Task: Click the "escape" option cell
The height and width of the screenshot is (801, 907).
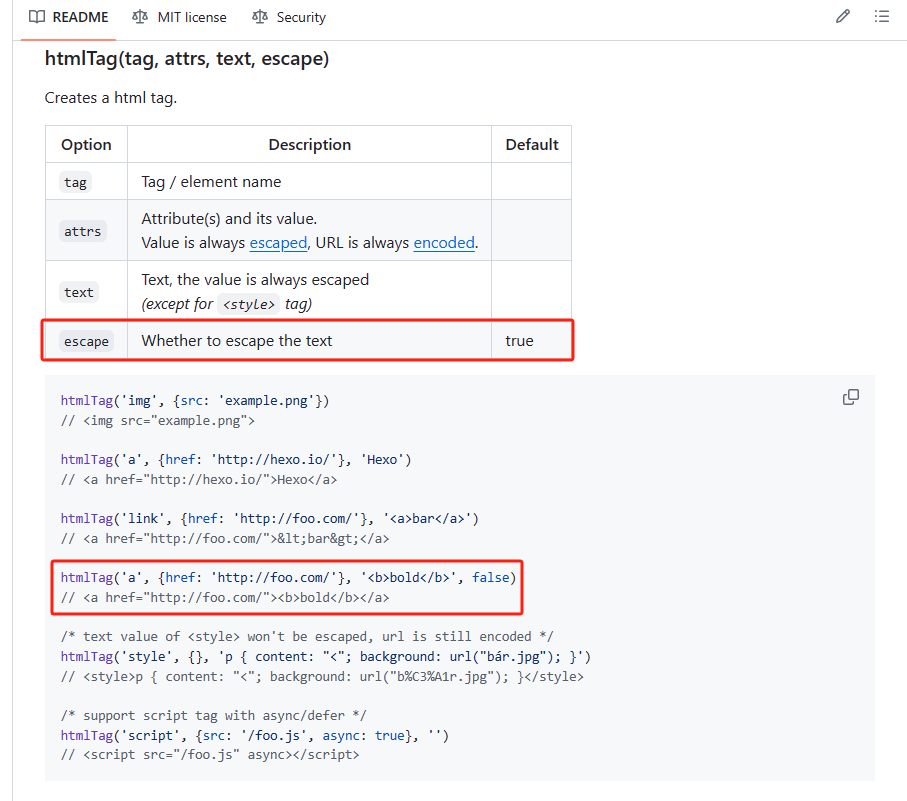Action: point(86,341)
